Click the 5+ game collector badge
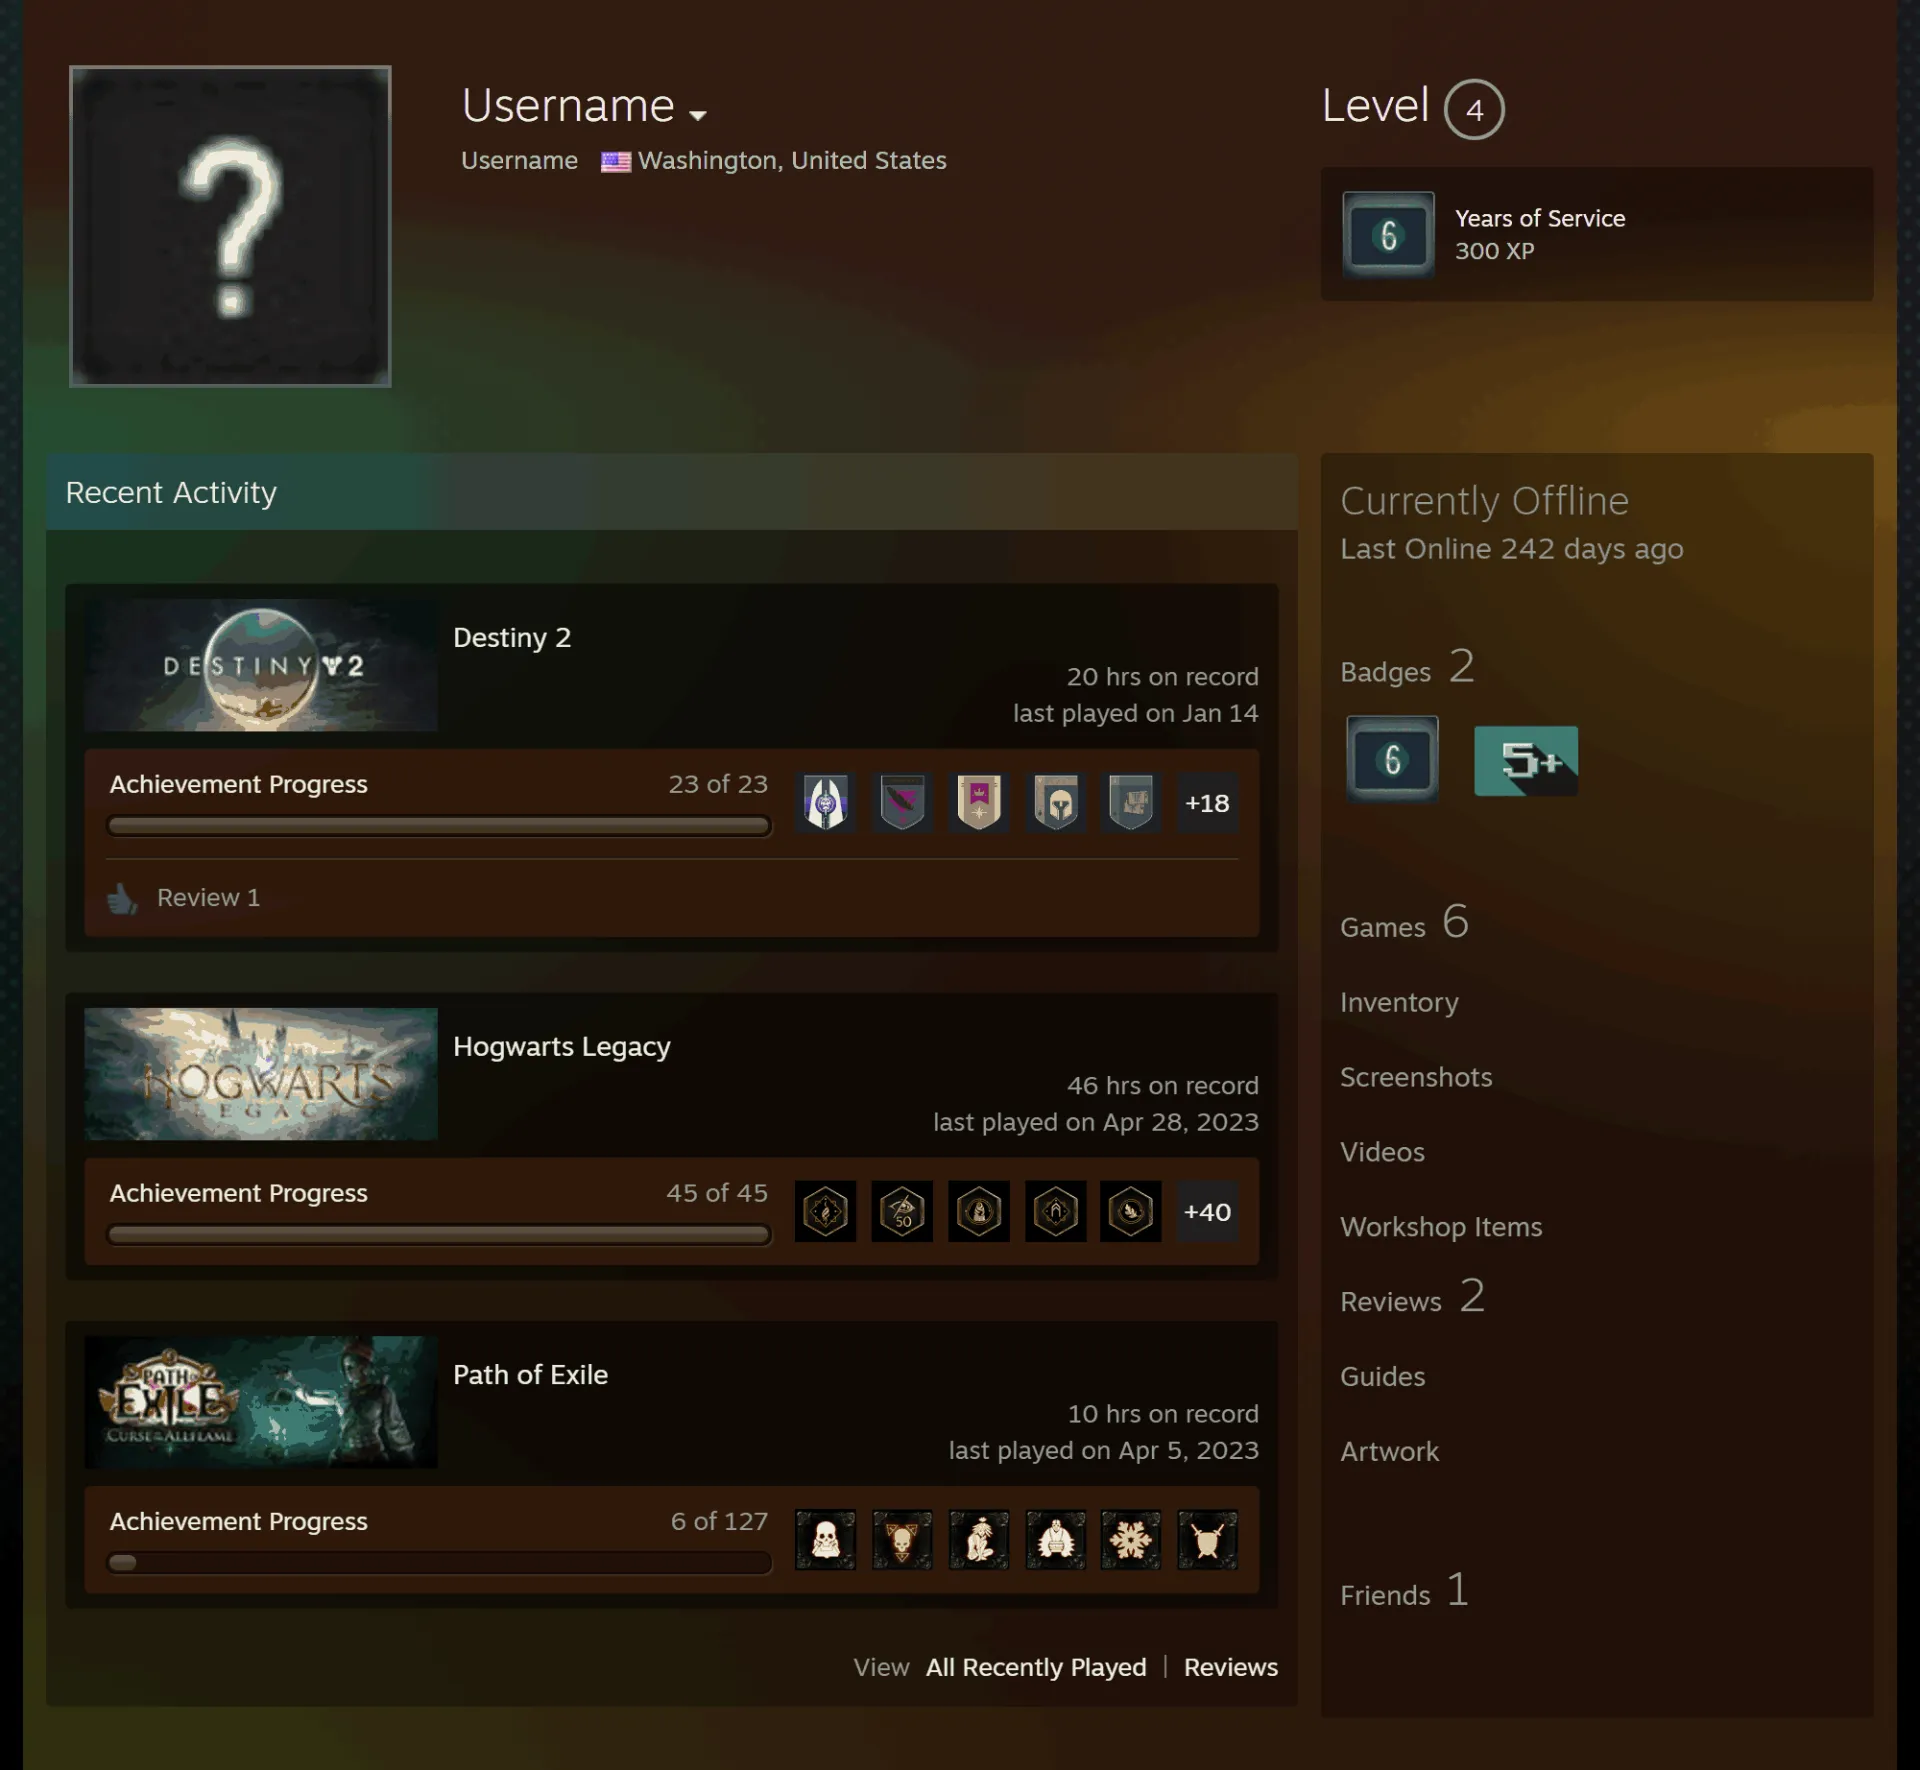The height and width of the screenshot is (1770, 1920). [x=1526, y=761]
